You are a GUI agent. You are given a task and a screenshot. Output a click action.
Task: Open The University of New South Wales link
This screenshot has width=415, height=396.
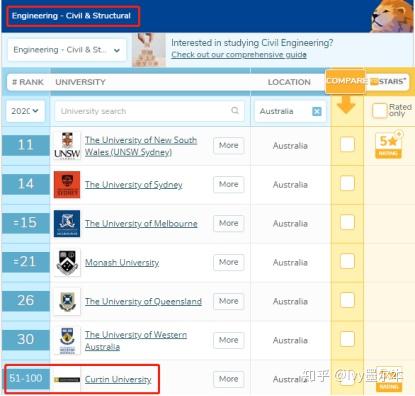(141, 146)
